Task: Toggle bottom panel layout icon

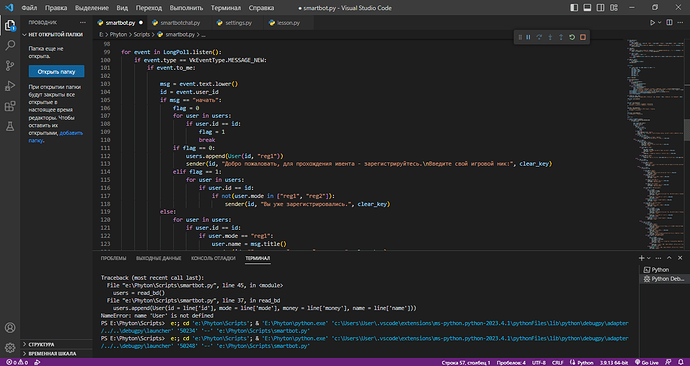Action: [587, 7]
